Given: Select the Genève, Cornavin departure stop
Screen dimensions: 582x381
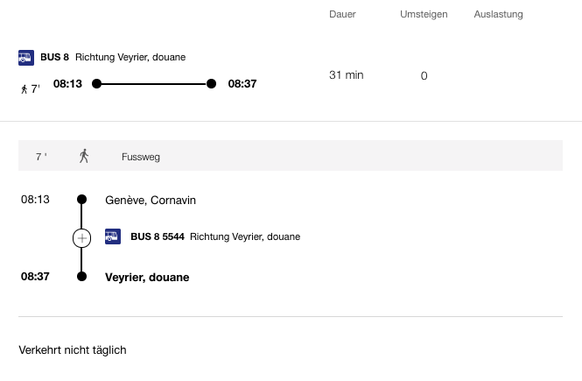Looking at the screenshot, I should pyautogui.click(x=150, y=200).
